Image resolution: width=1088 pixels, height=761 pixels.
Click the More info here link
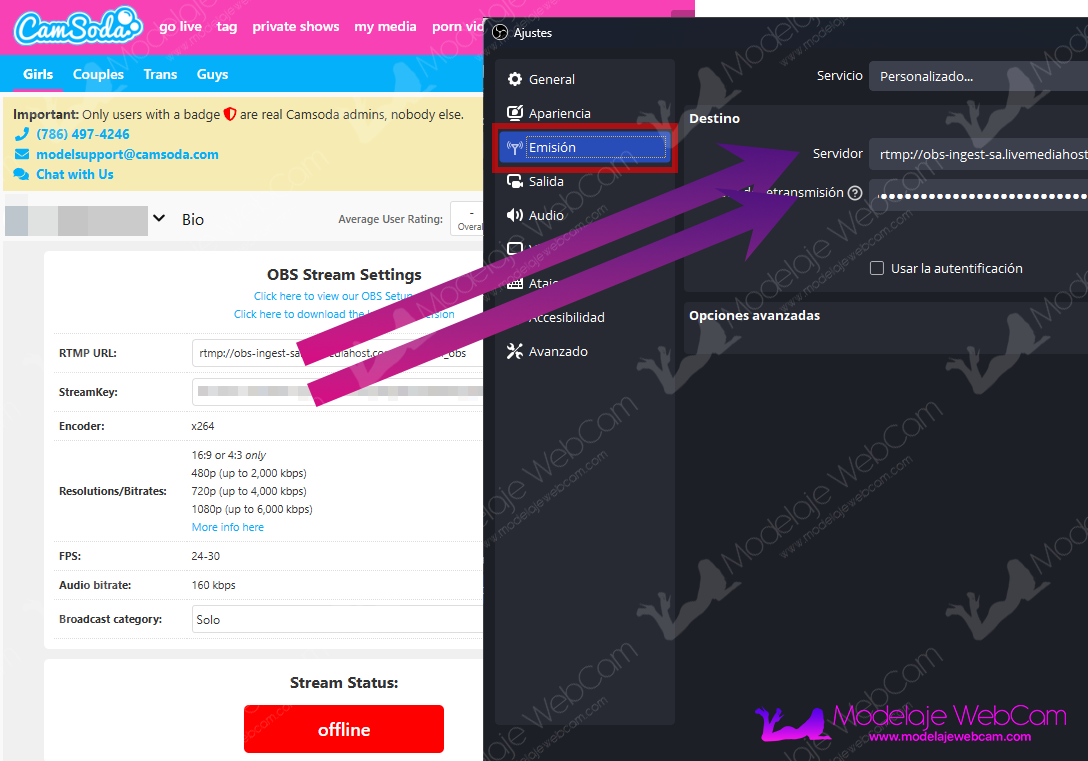coord(228,527)
